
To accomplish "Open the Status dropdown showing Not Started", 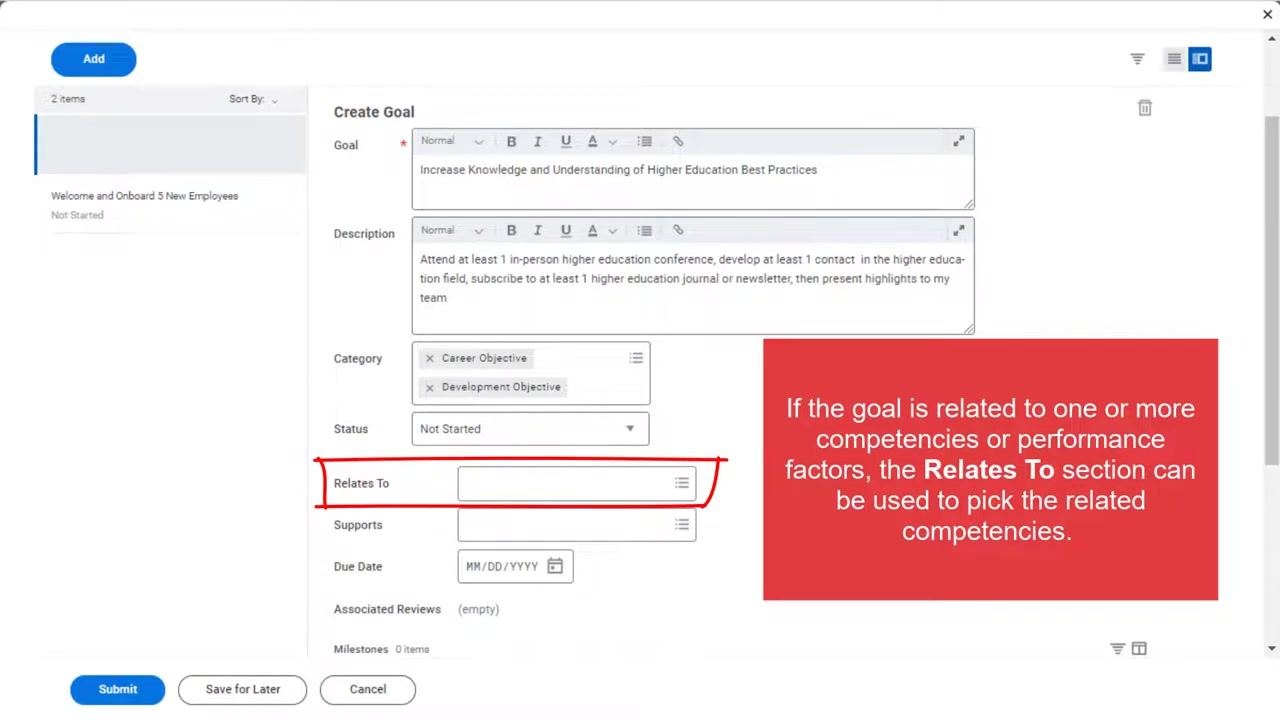I will (x=530, y=429).
